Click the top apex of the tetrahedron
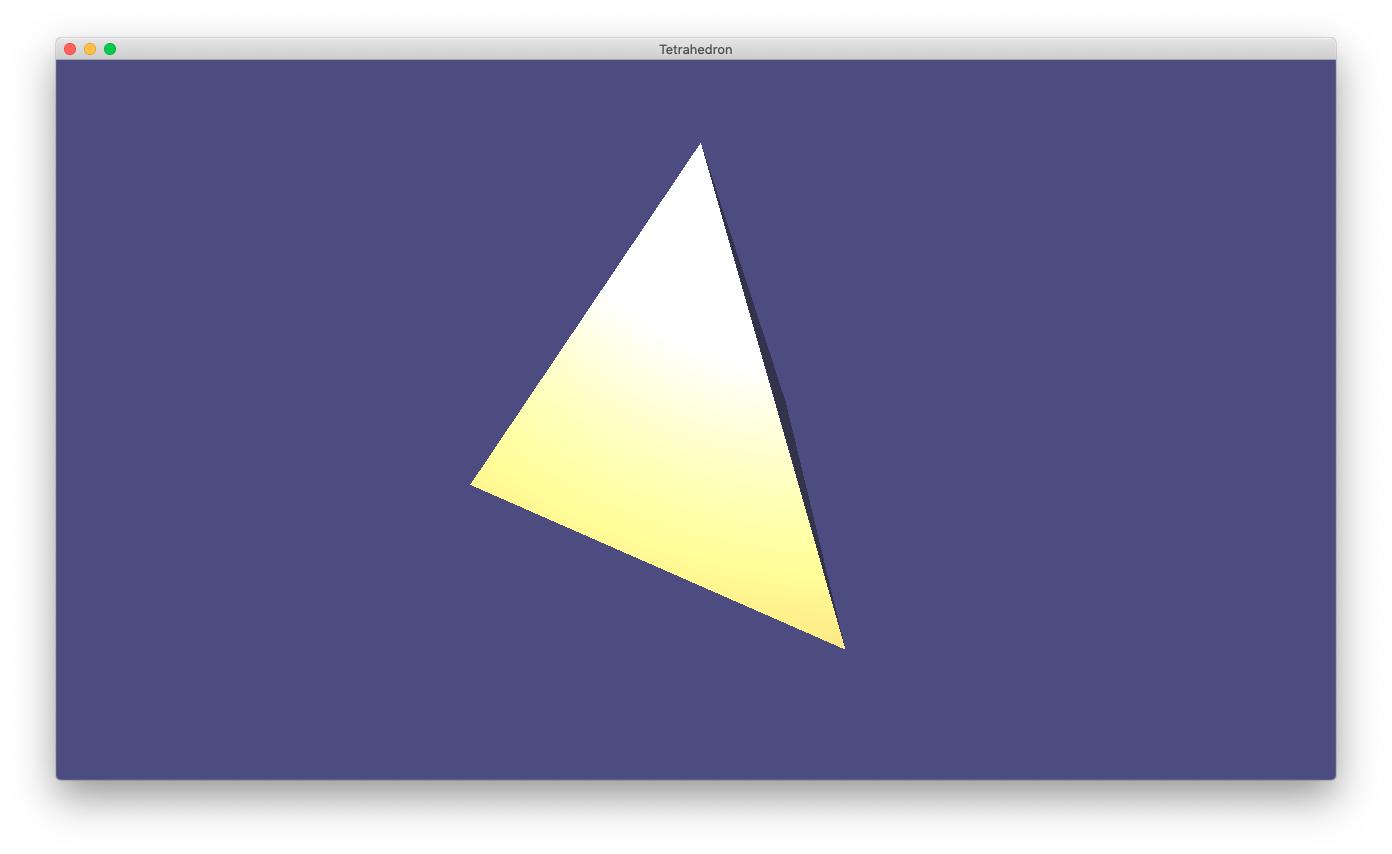1392x854 pixels. coord(700,146)
